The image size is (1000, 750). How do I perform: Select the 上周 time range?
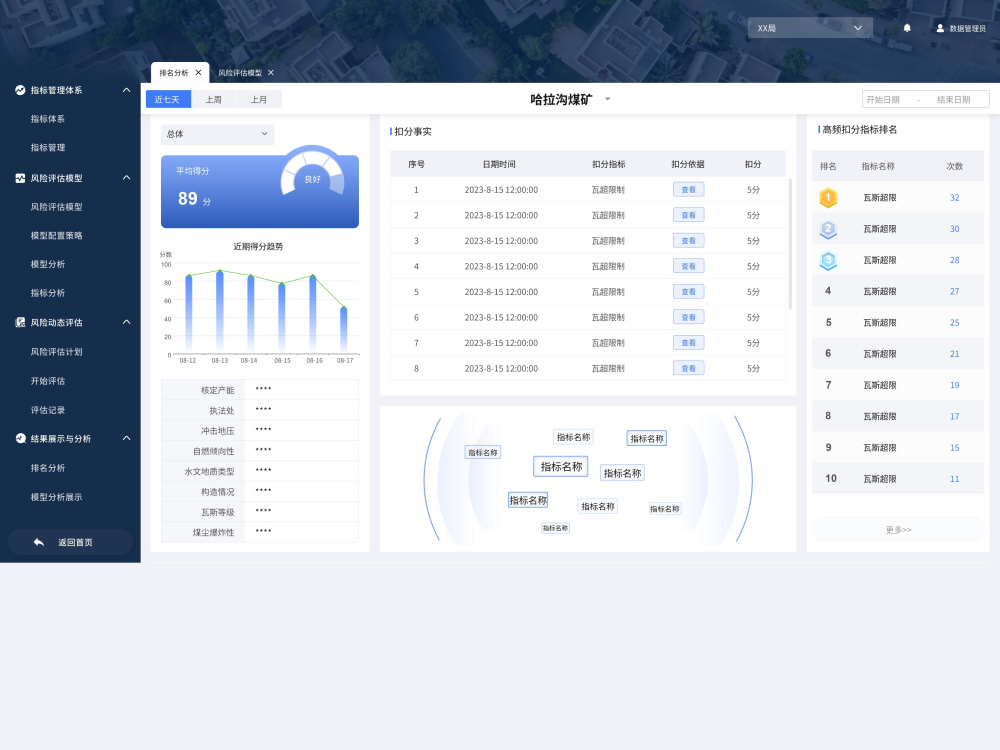pyautogui.click(x=214, y=99)
